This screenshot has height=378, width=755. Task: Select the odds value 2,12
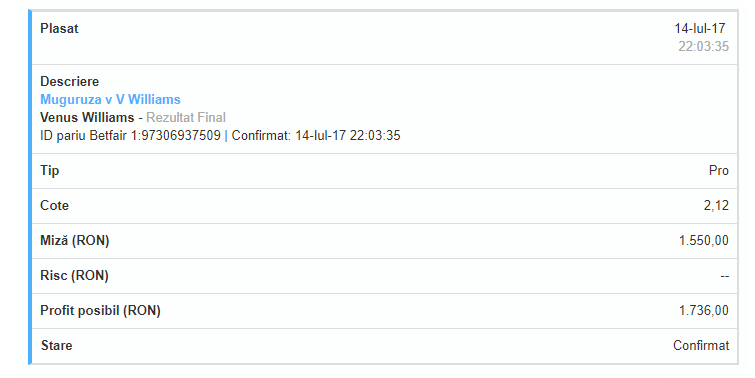[x=716, y=206]
